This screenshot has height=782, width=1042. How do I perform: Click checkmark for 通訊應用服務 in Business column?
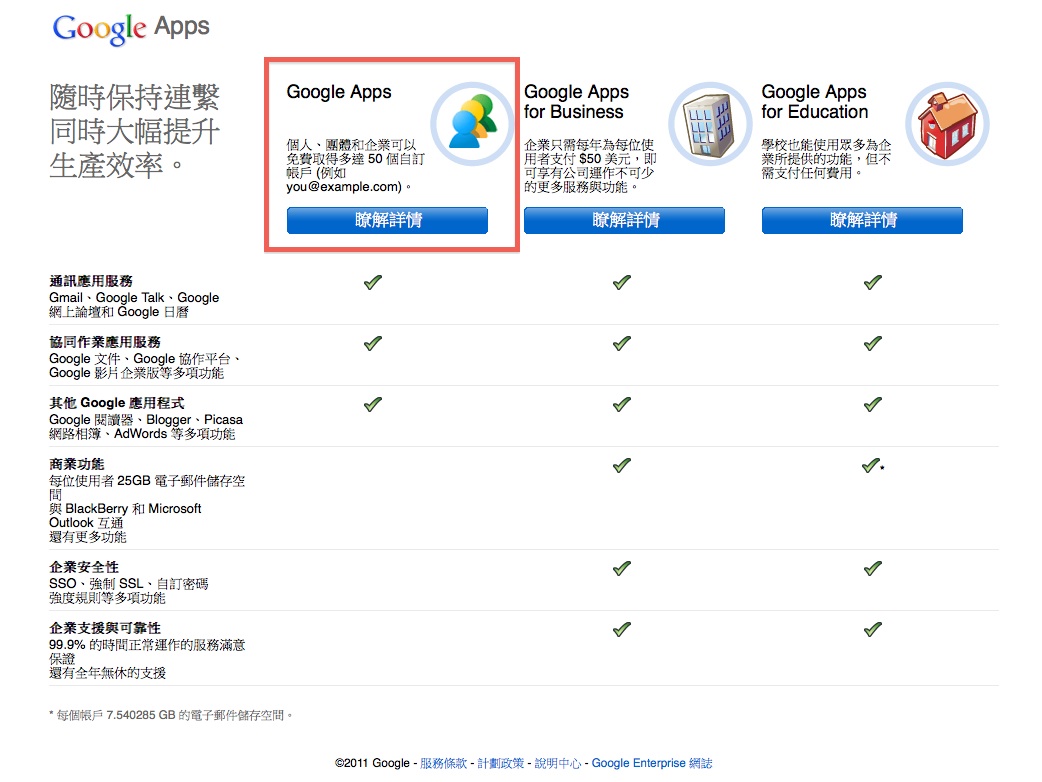[x=622, y=282]
